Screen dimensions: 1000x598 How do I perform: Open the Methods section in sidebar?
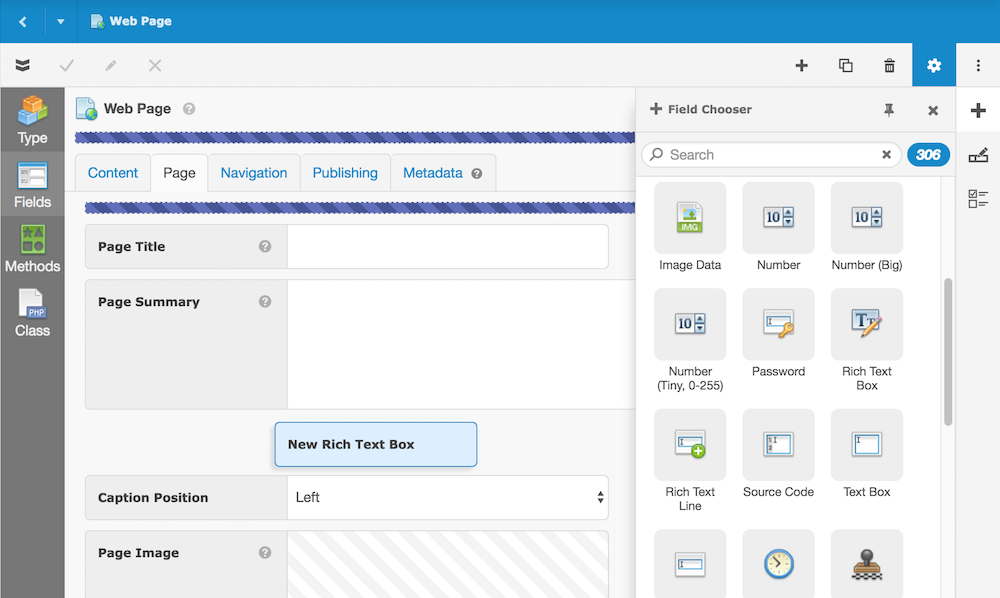point(32,250)
